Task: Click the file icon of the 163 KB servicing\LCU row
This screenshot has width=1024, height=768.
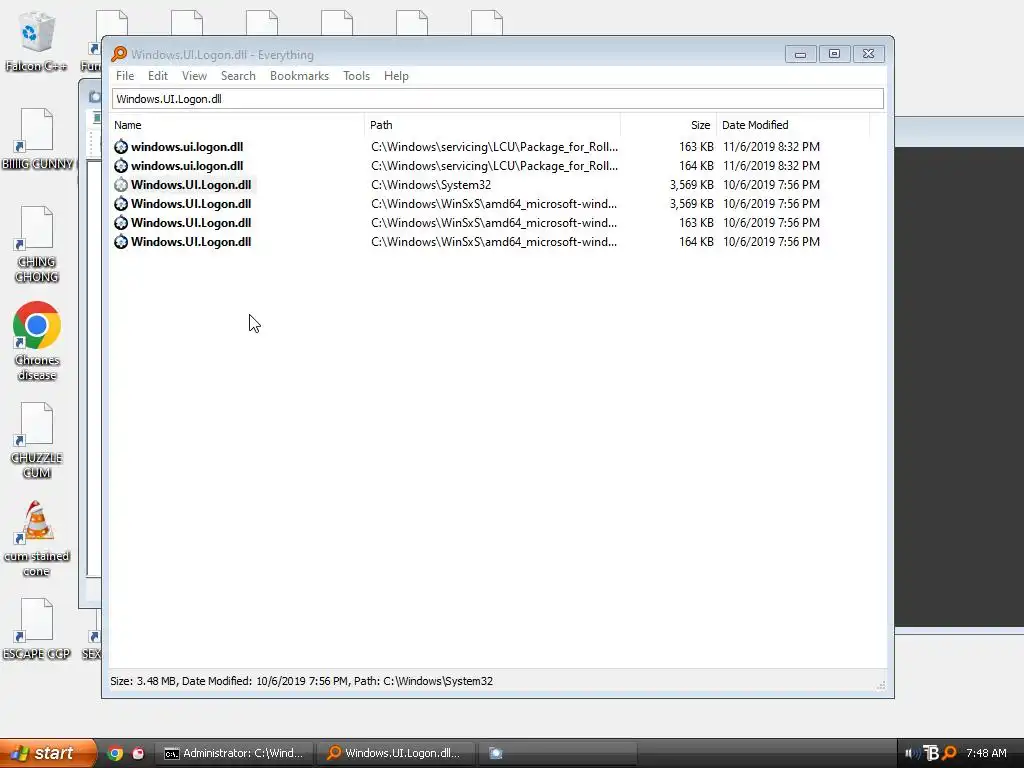Action: [121, 147]
